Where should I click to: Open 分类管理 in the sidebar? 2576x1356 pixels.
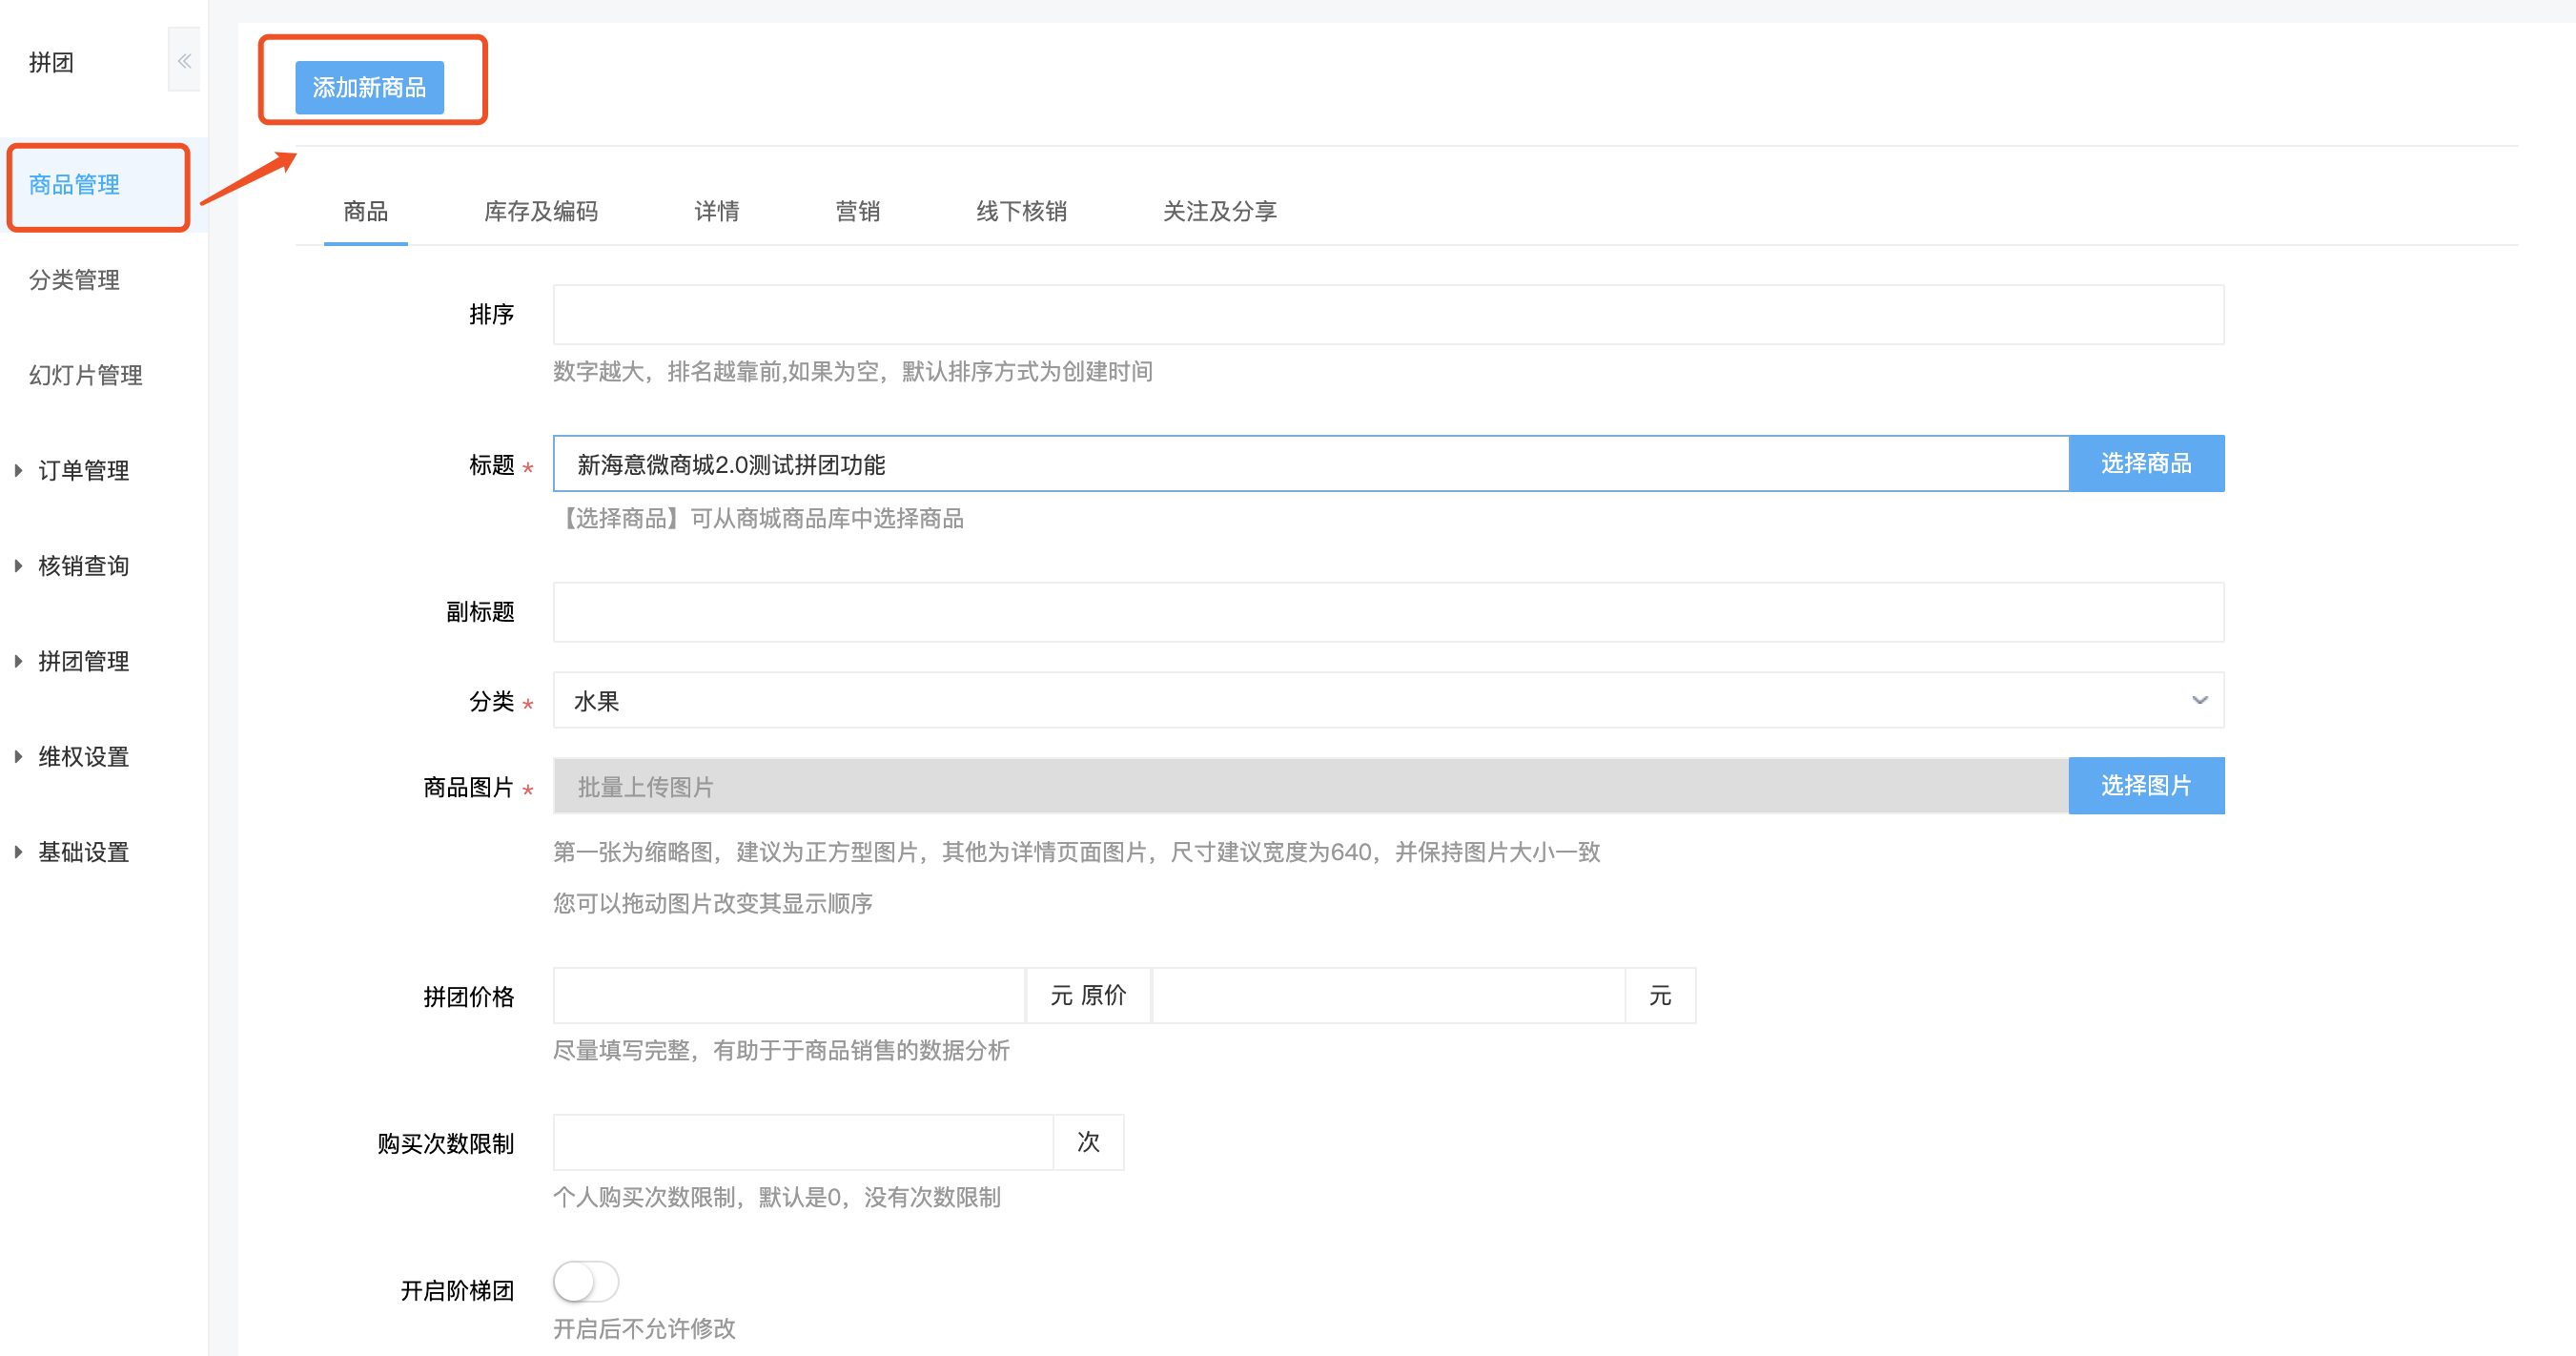pos(75,280)
